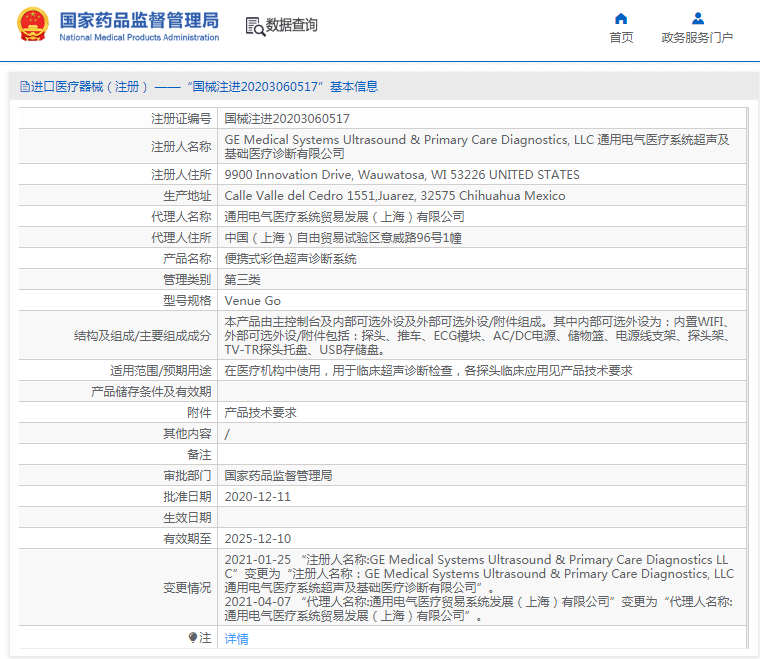This screenshot has height=659, width=760.
Task: Open the 详情 link
Action: (237, 639)
